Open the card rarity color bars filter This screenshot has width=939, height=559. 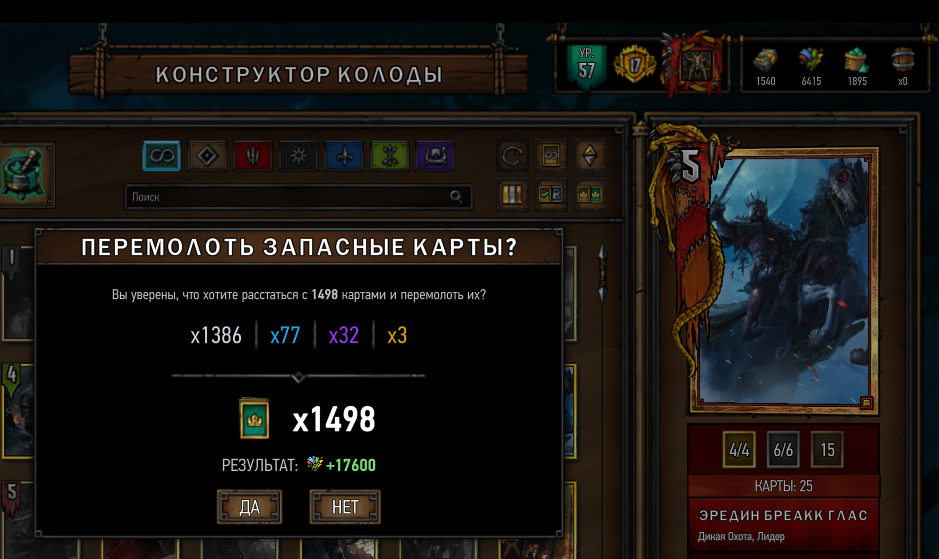(512, 194)
